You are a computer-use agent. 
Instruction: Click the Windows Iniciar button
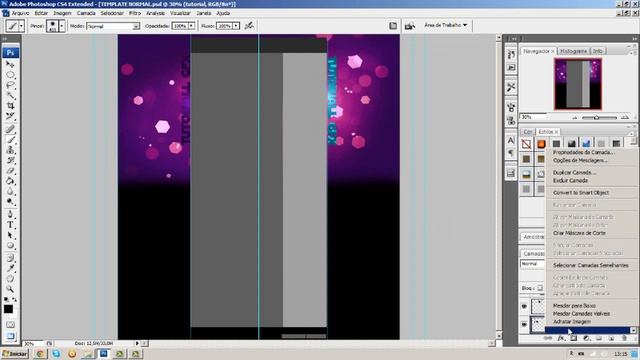click(x=15, y=354)
